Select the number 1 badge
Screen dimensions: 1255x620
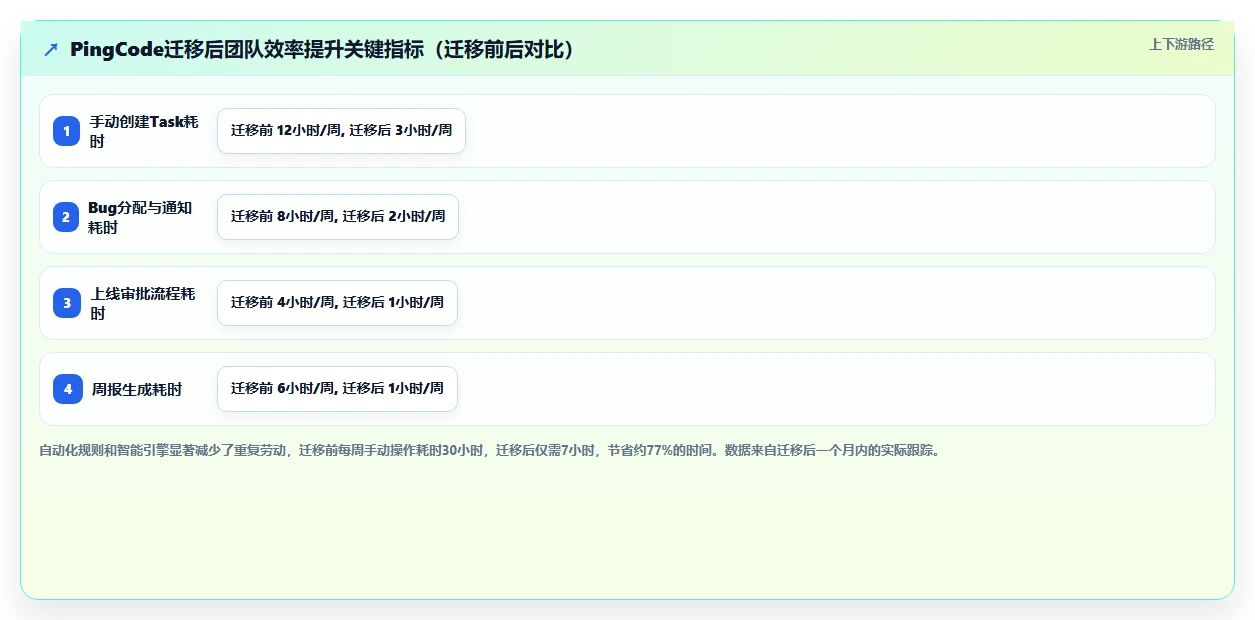pyautogui.click(x=67, y=130)
